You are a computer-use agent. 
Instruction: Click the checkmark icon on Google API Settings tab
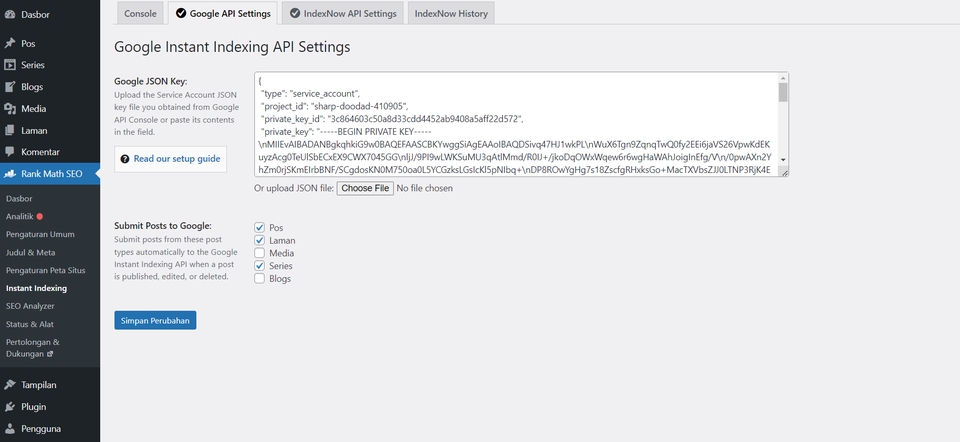tap(181, 13)
